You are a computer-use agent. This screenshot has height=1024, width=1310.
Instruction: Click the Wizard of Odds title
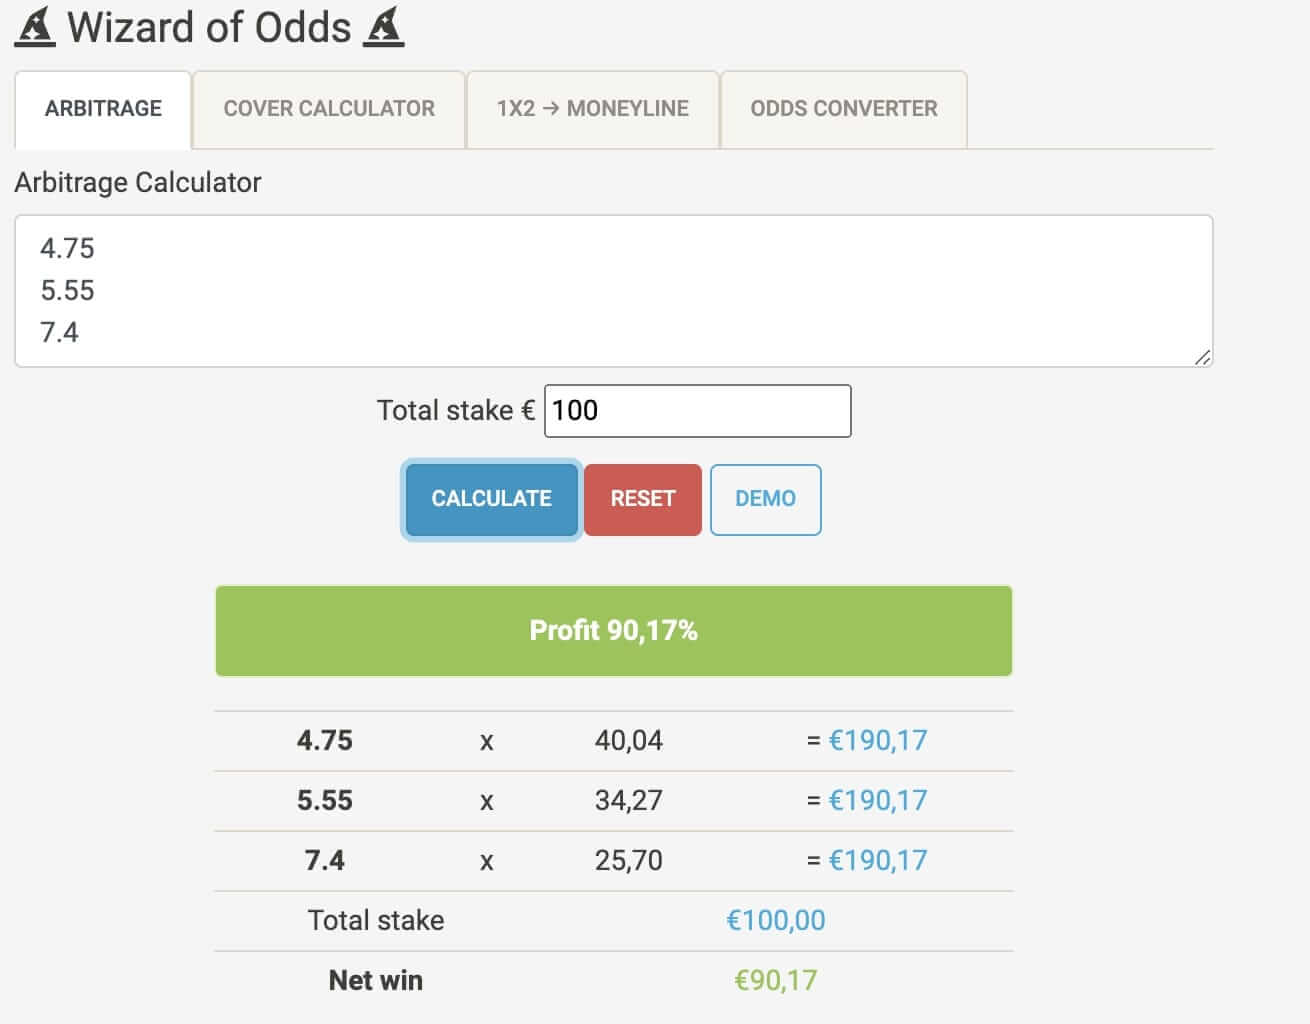(209, 27)
